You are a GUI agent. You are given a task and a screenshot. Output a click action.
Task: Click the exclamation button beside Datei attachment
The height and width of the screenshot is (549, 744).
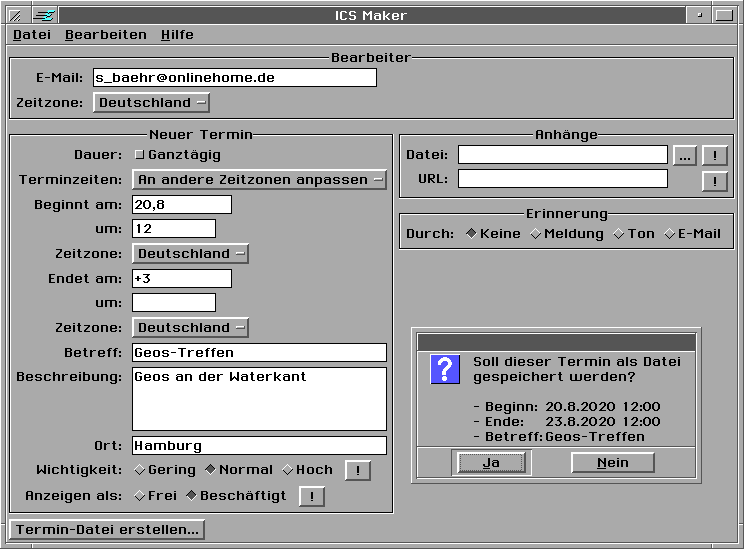click(x=714, y=155)
